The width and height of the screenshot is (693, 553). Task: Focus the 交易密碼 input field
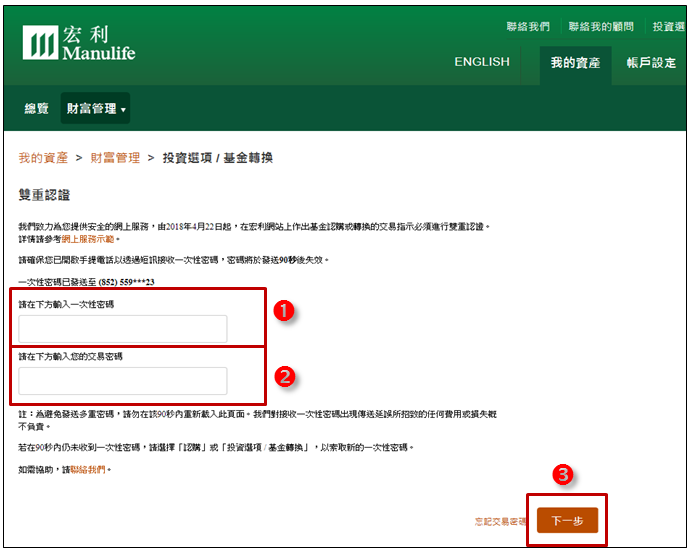123,381
